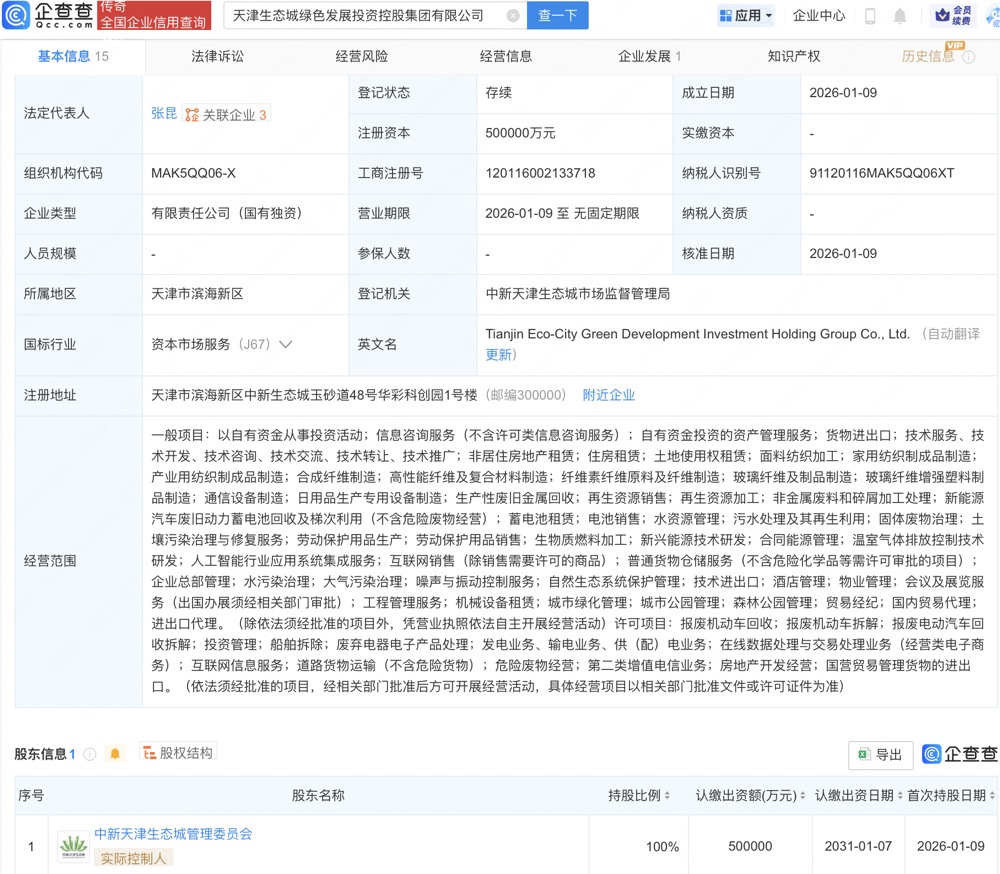Sort by 持股比例 column
This screenshot has height=874, width=1000.
(669, 796)
